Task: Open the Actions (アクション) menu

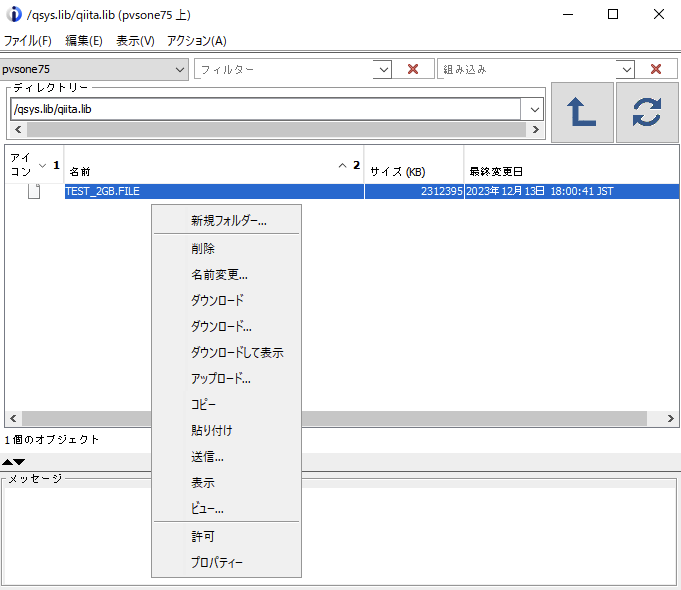Action: click(x=197, y=41)
